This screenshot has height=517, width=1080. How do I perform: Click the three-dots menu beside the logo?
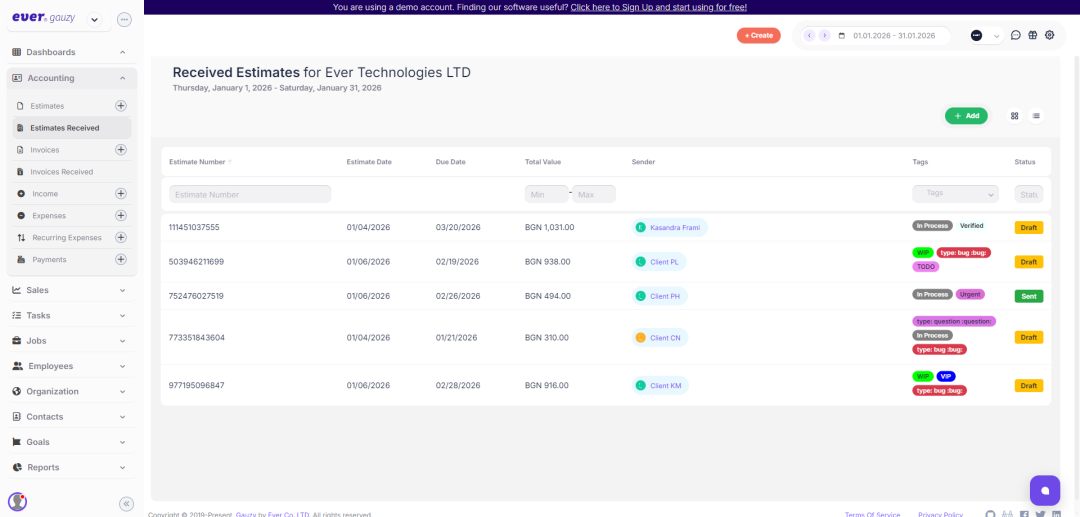pyautogui.click(x=124, y=19)
